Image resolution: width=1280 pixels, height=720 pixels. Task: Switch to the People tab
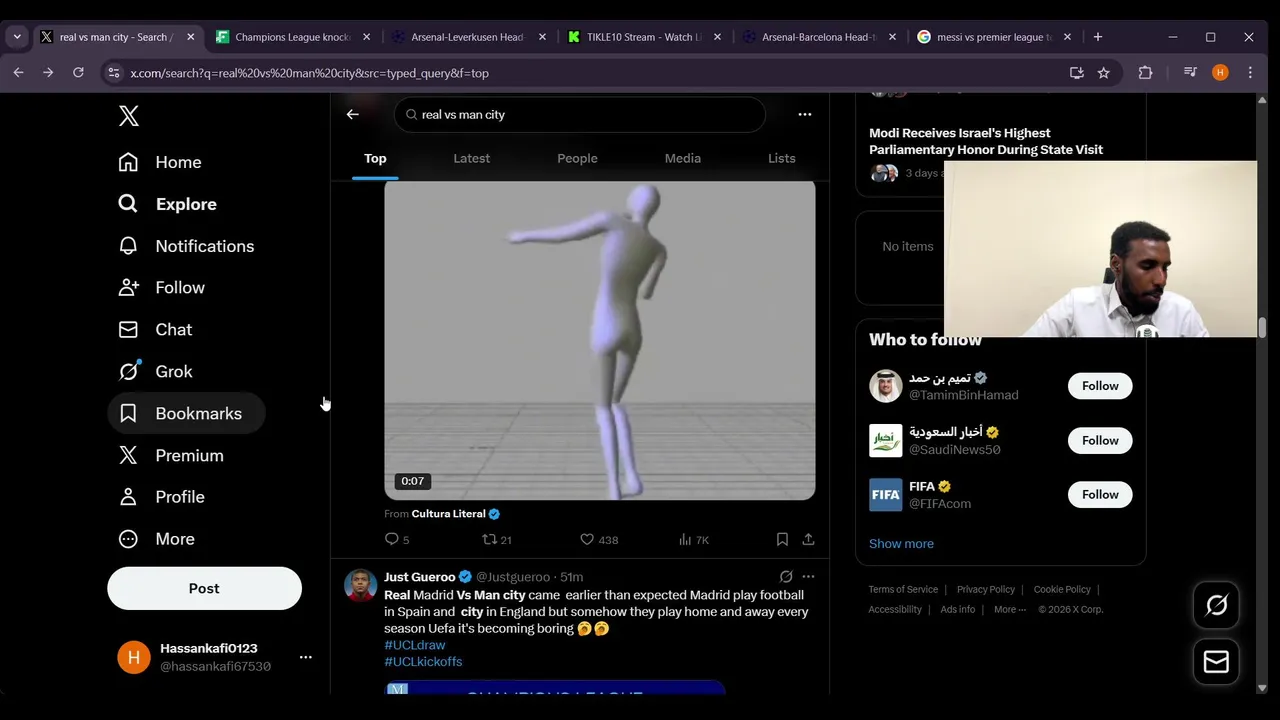pyautogui.click(x=577, y=158)
